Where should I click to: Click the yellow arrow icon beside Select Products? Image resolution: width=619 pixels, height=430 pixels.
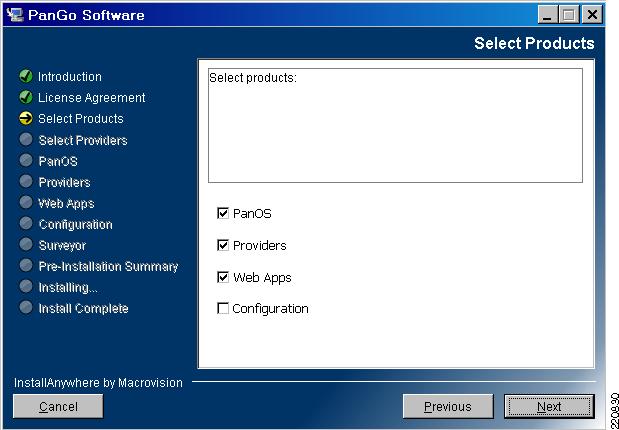26,118
